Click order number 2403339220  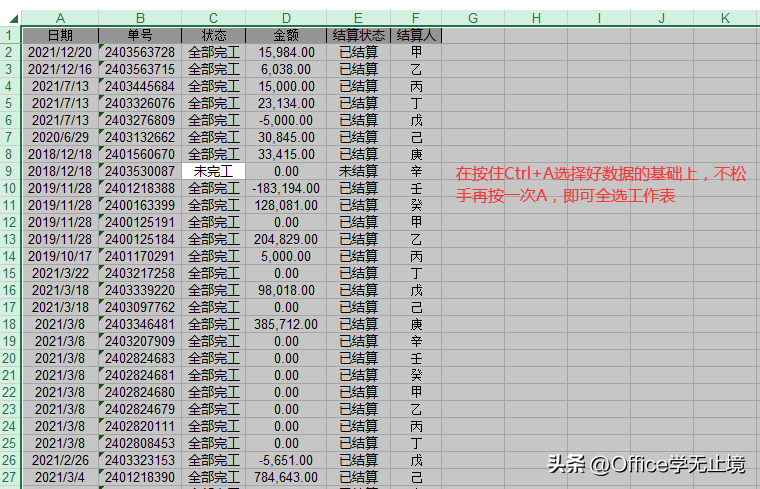[x=140, y=290]
